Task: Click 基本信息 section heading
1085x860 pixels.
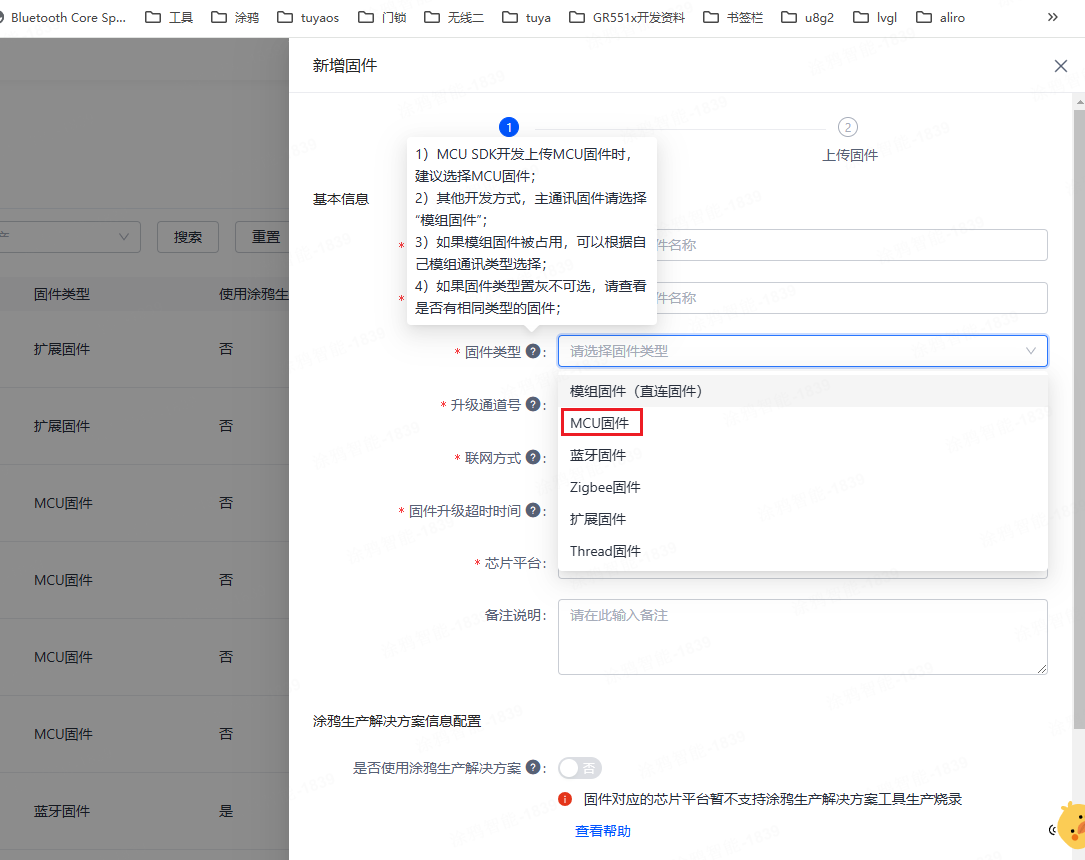Action: pyautogui.click(x=340, y=199)
